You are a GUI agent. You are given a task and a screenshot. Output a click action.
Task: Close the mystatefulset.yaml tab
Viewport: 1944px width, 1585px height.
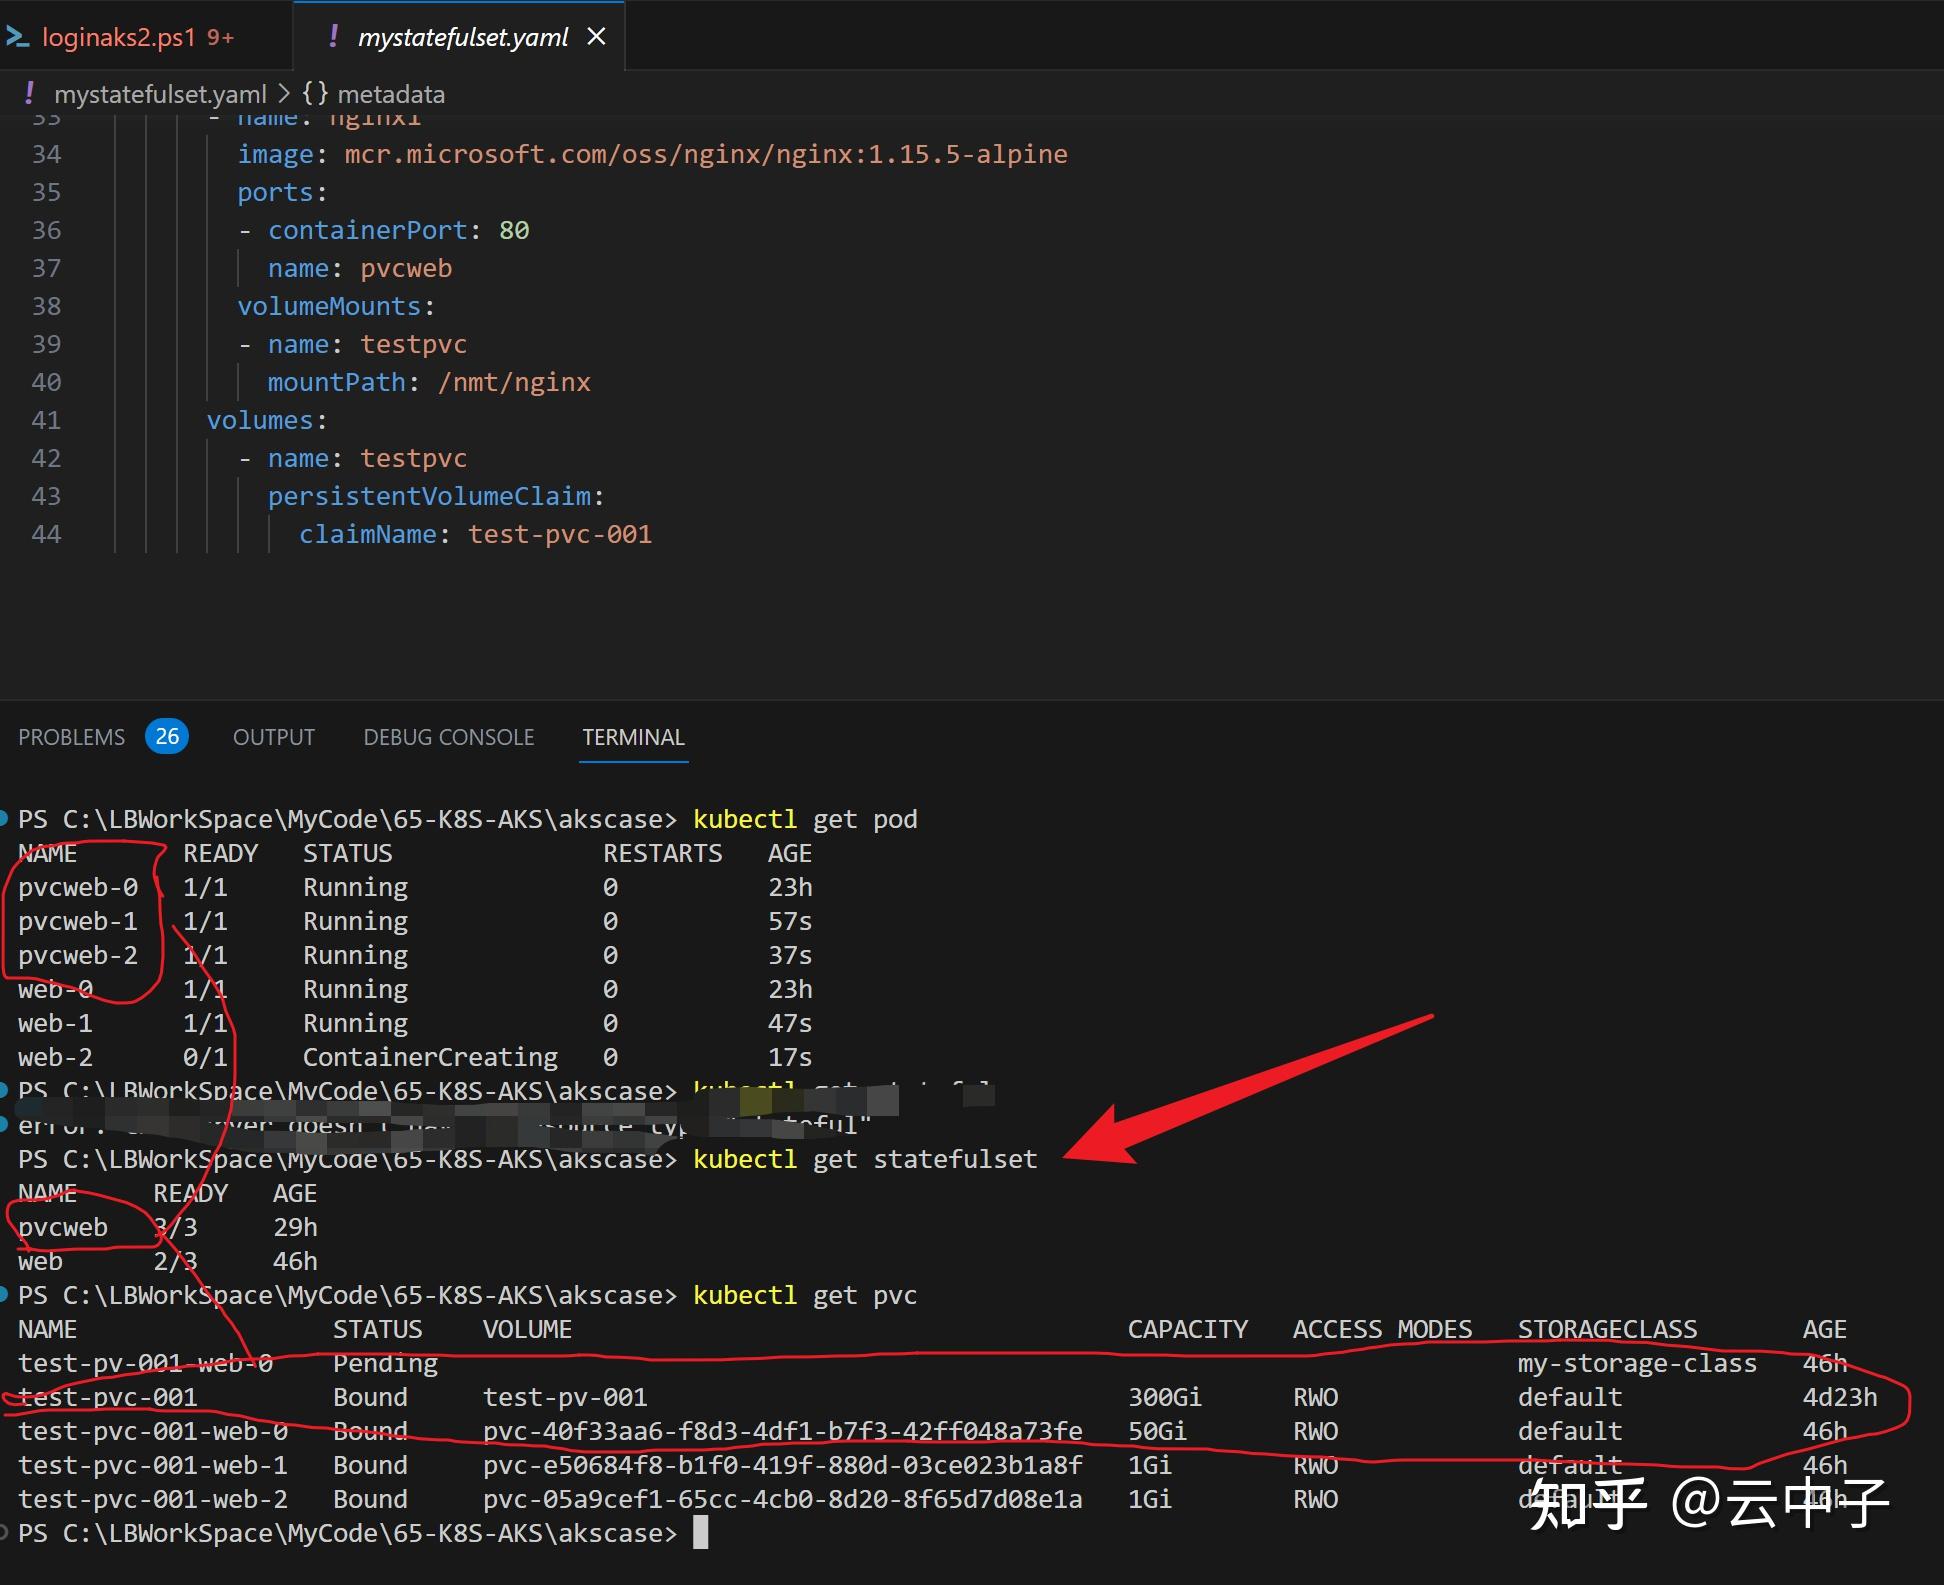pyautogui.click(x=597, y=36)
